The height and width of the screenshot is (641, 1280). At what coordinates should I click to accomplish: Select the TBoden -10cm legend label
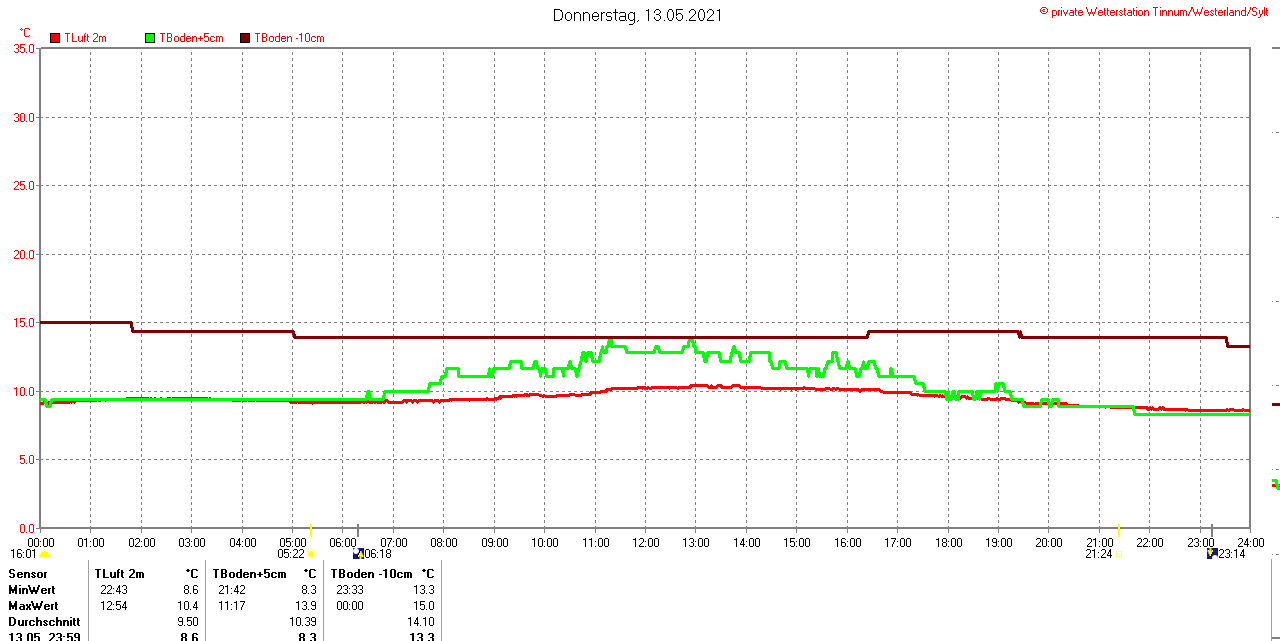pyautogui.click(x=289, y=38)
